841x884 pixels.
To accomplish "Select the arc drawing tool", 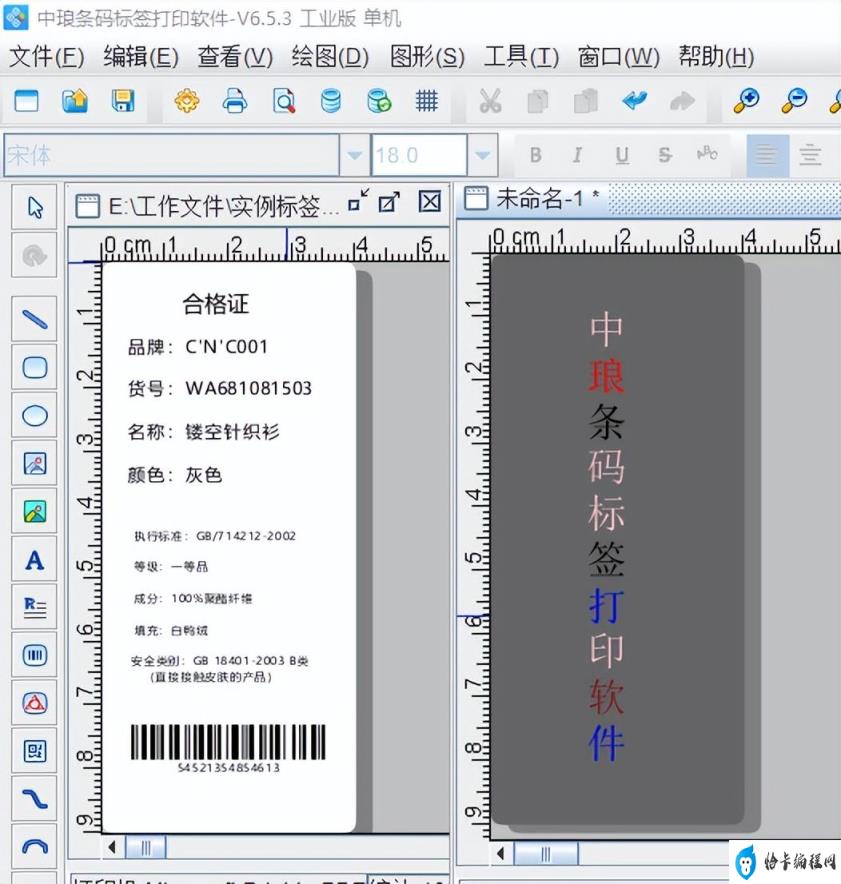I will 35,846.
